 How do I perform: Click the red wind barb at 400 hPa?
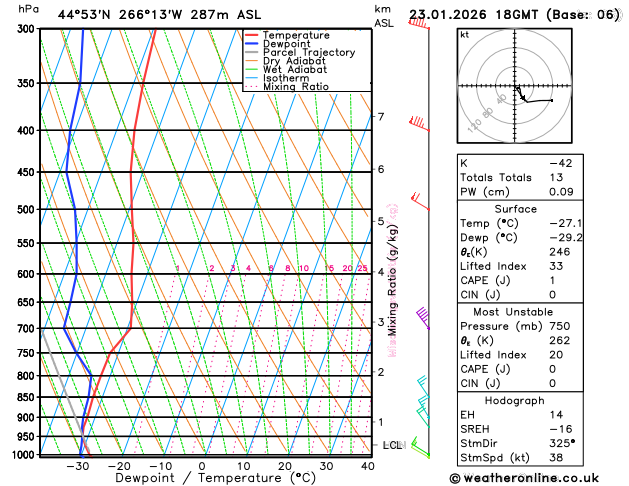(x=419, y=124)
